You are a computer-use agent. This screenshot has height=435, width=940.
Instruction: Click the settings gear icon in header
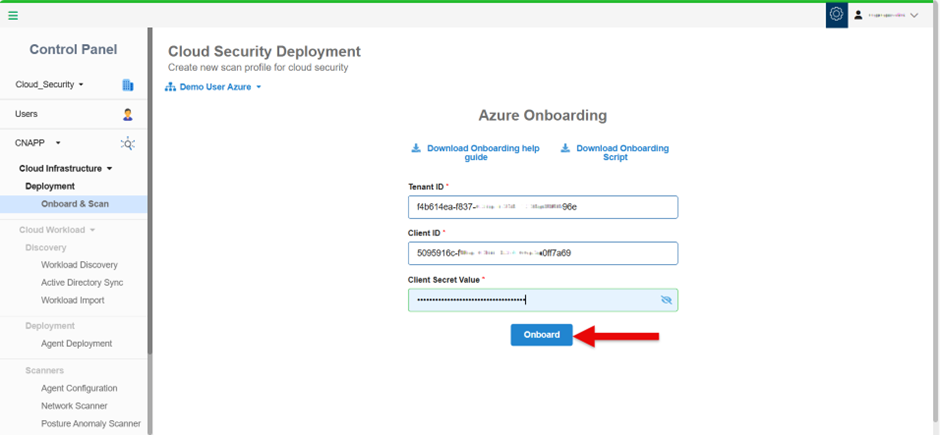(x=836, y=15)
